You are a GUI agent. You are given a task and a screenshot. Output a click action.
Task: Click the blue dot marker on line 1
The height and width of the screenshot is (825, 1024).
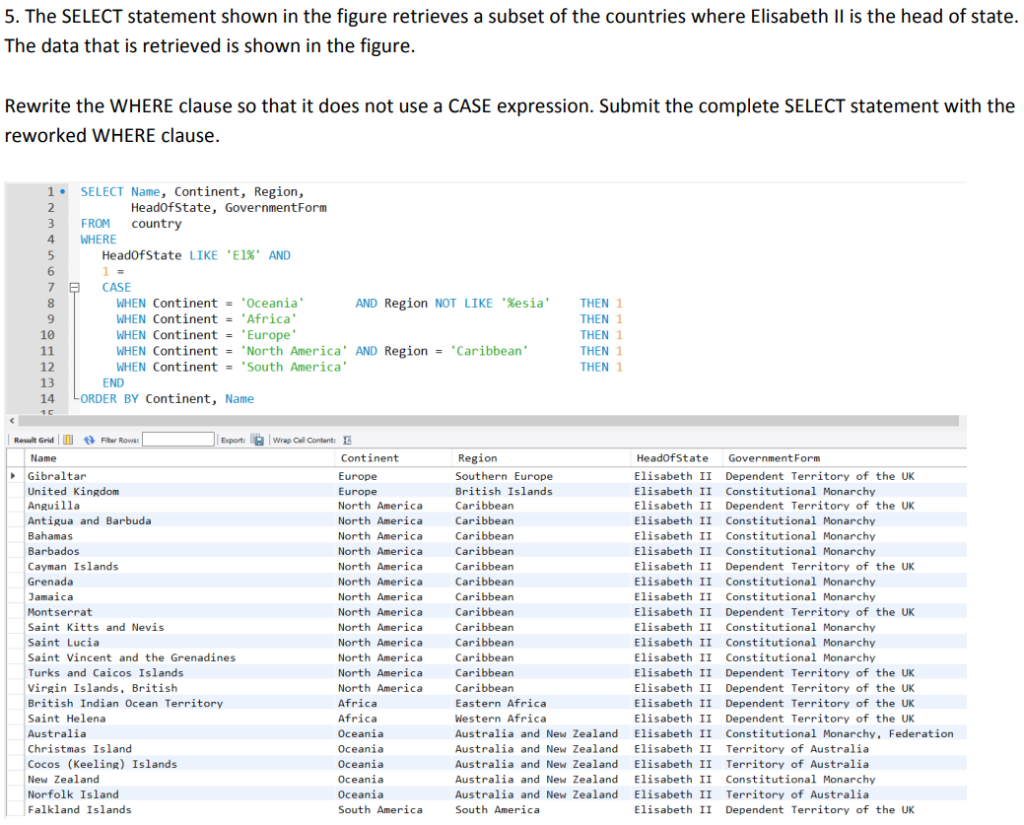62,191
